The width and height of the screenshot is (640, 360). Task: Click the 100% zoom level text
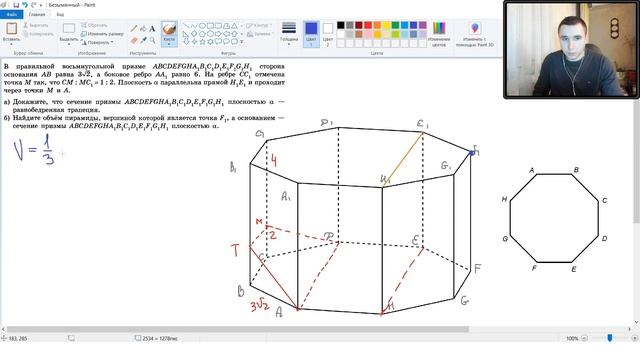572,338
